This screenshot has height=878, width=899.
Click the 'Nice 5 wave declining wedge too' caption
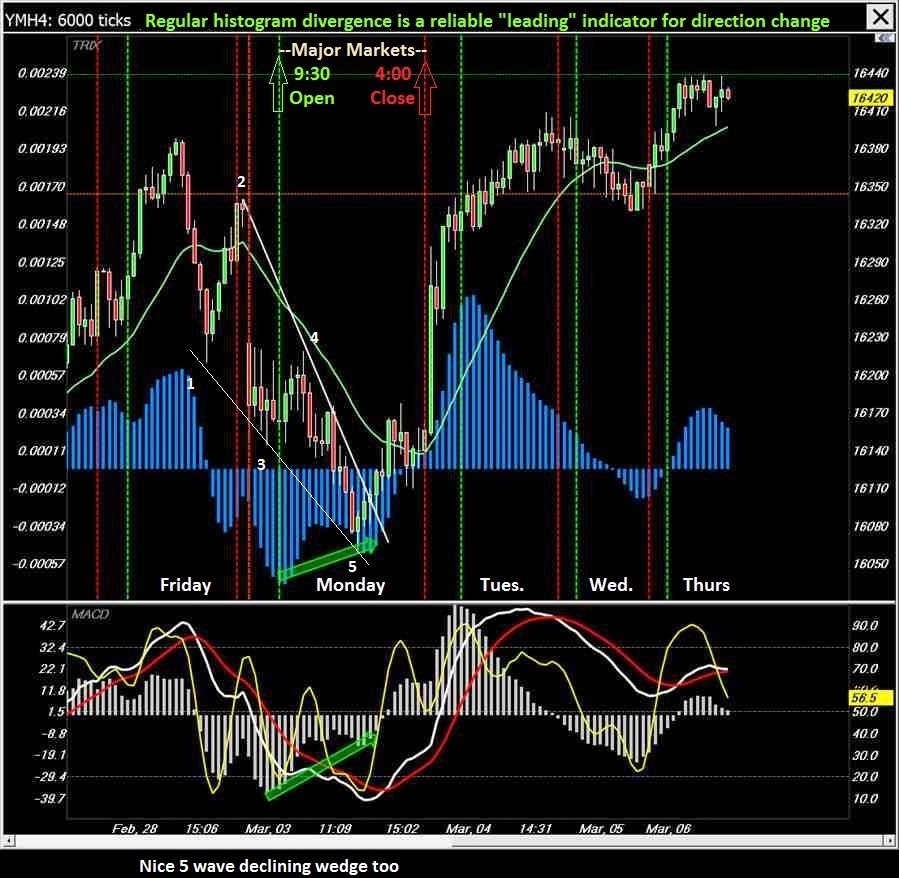(269, 865)
